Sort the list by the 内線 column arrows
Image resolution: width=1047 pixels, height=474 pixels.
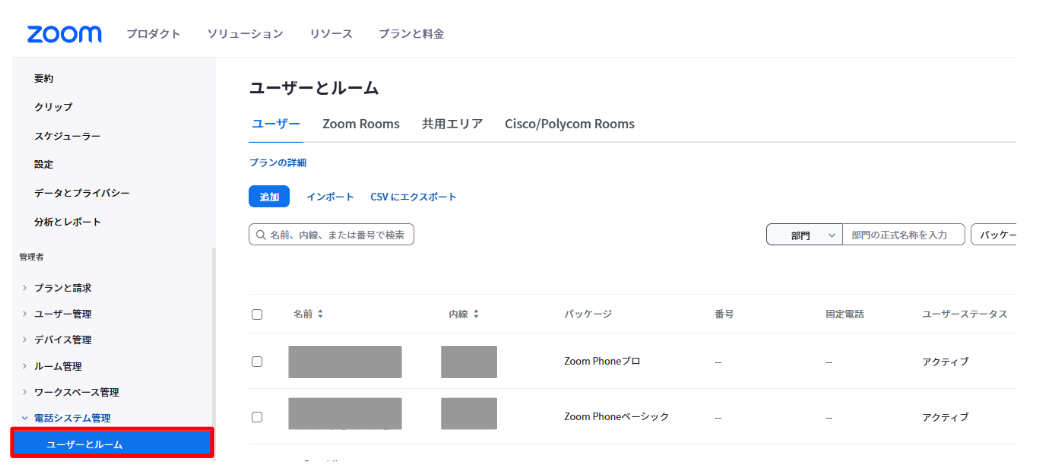(x=476, y=314)
